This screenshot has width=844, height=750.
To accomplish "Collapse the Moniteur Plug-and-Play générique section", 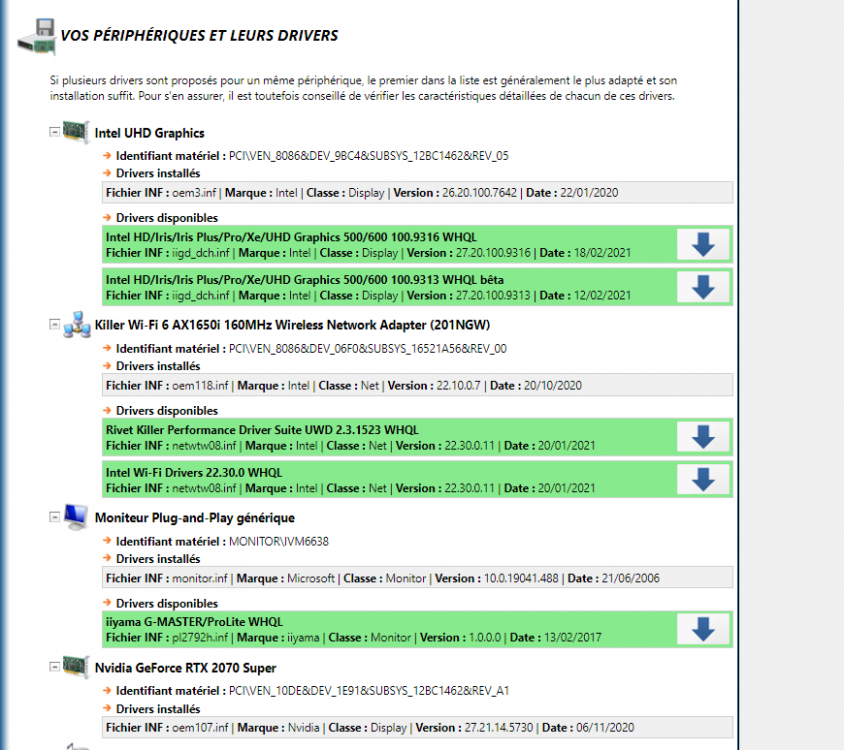I will pos(54,517).
